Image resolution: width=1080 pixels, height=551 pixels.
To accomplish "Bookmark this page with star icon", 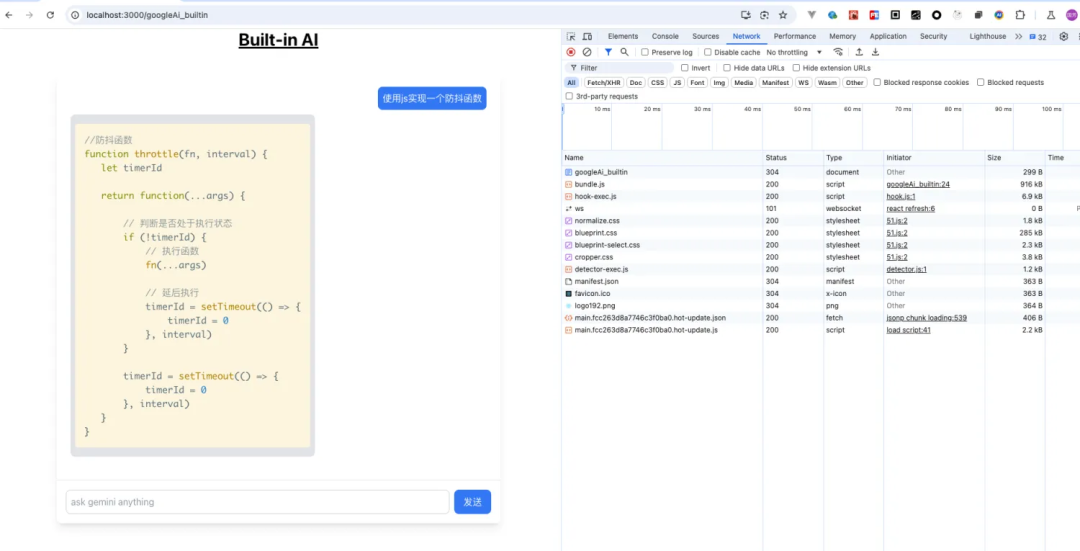I will [782, 15].
